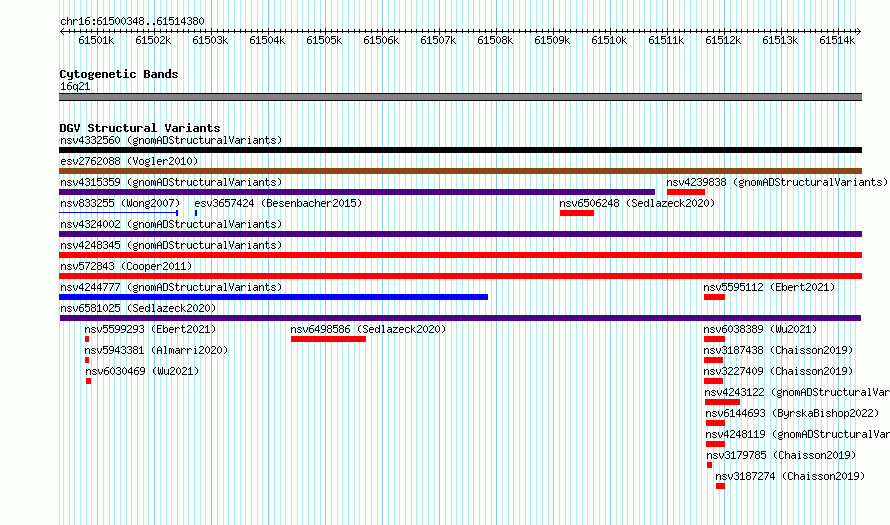Click 61507k on the ruler
The width and height of the screenshot is (890, 525).
pos(438,40)
